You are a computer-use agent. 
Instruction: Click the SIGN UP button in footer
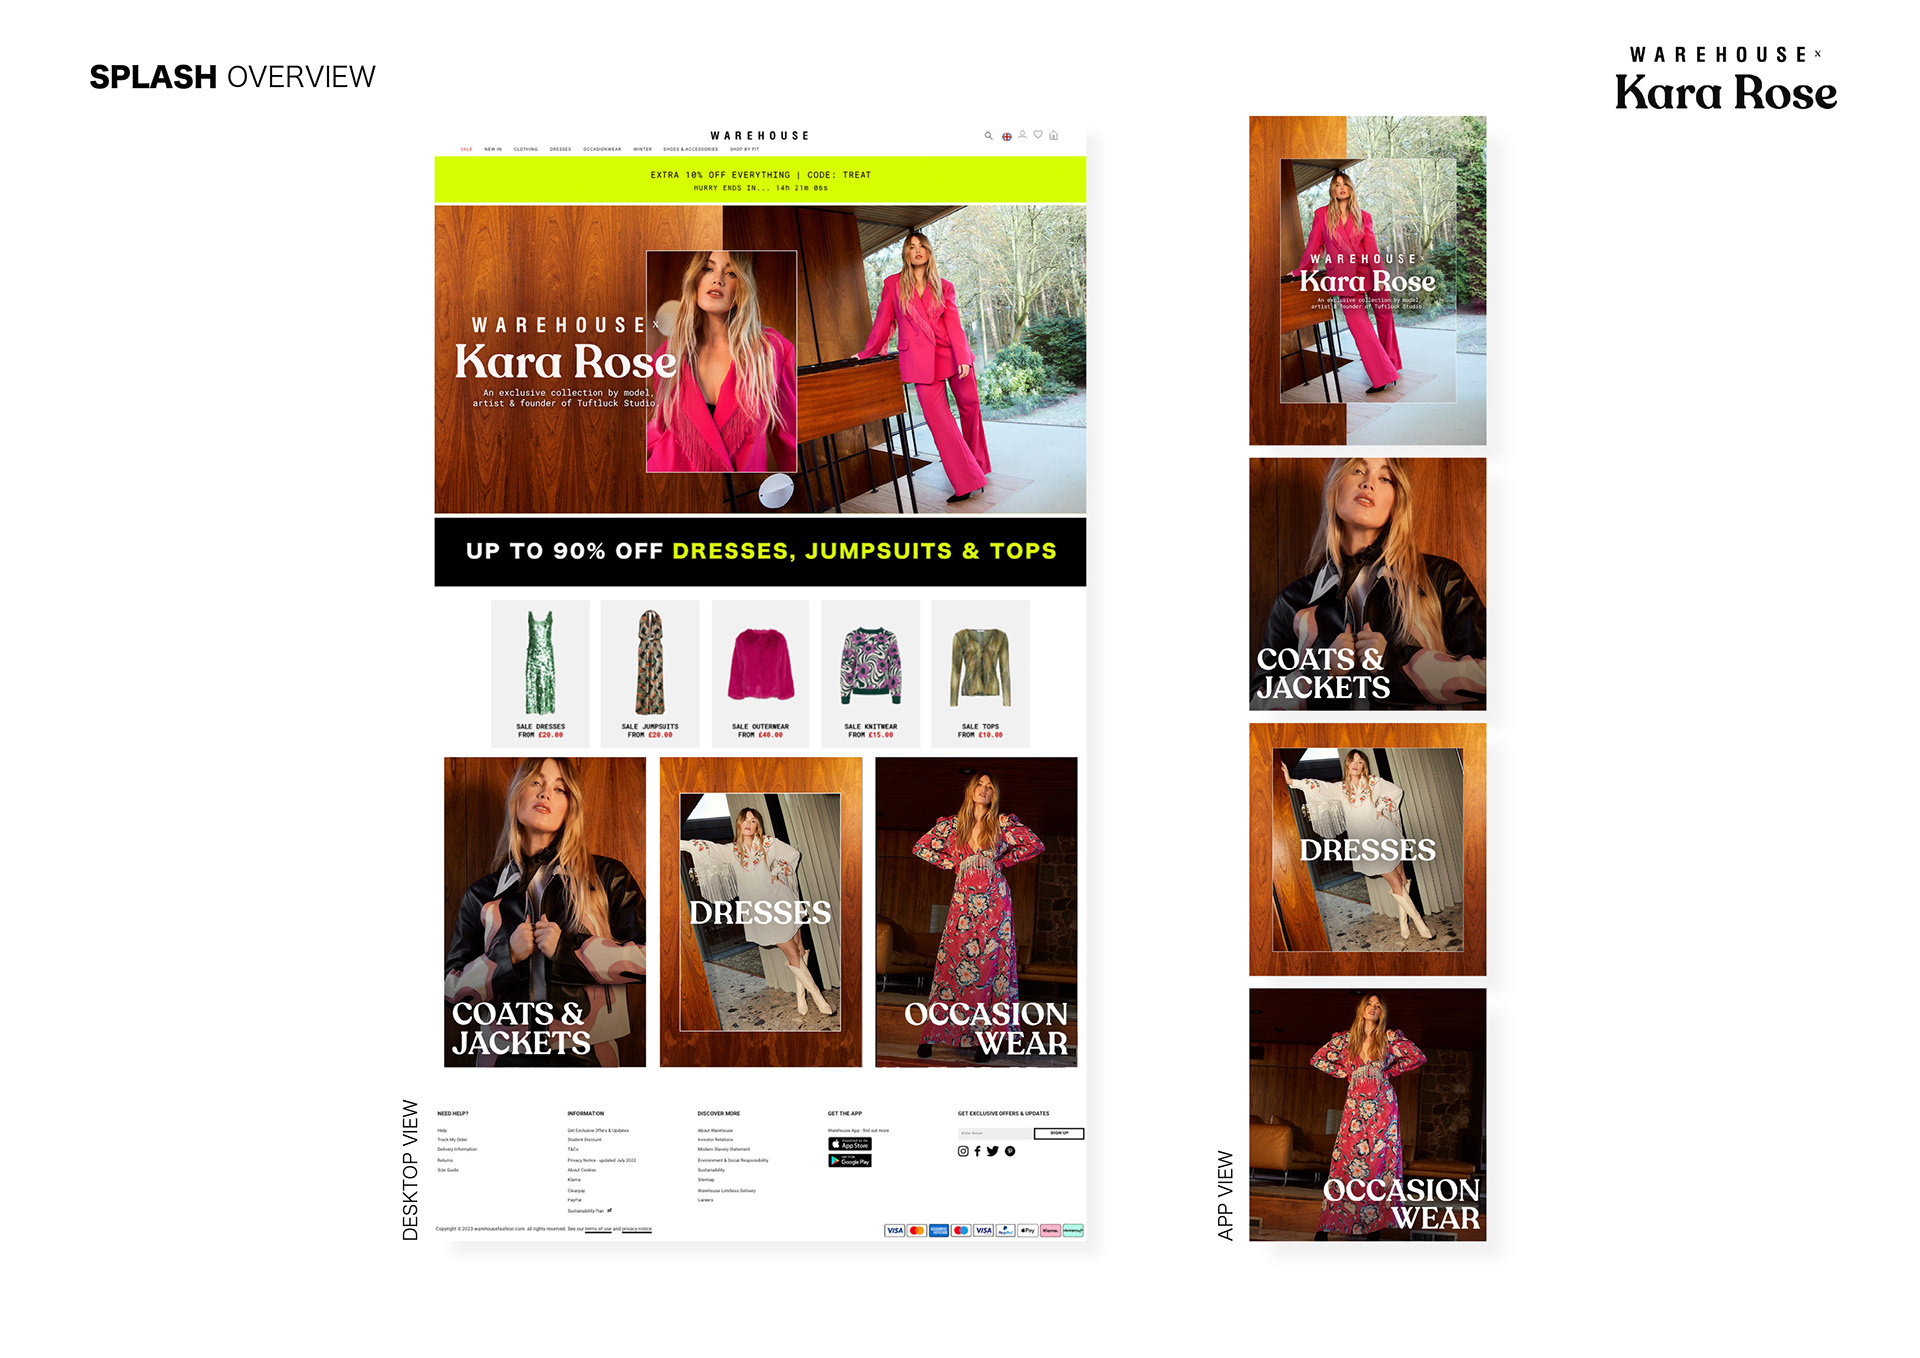1059,1134
